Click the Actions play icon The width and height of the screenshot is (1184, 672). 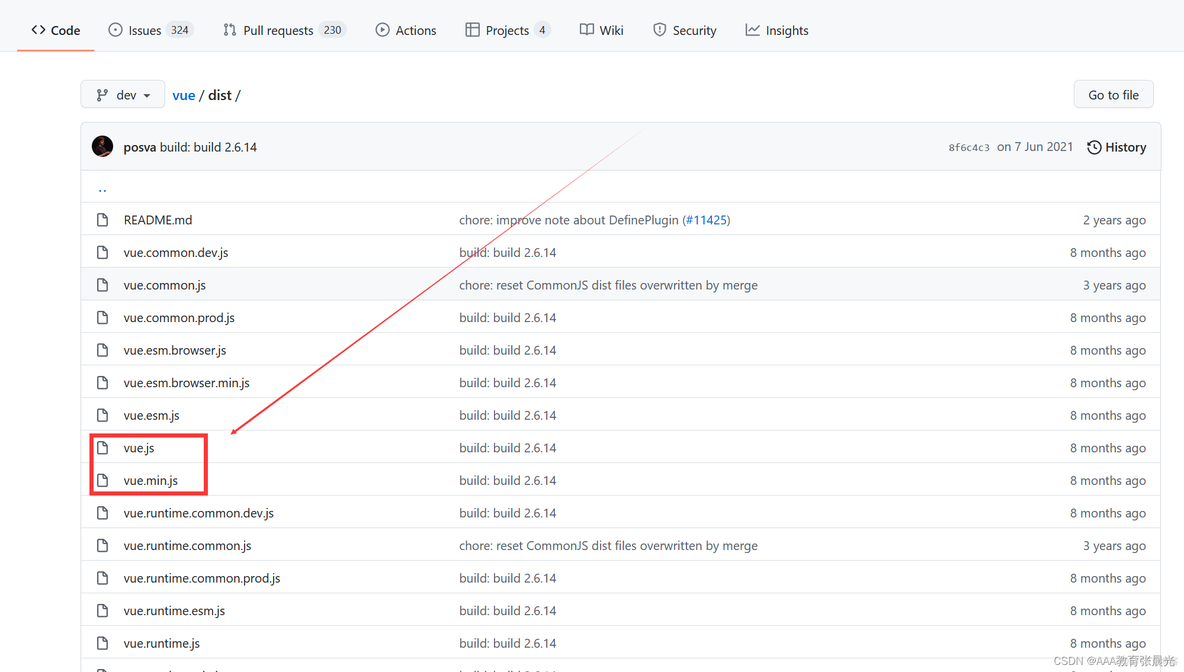(383, 29)
